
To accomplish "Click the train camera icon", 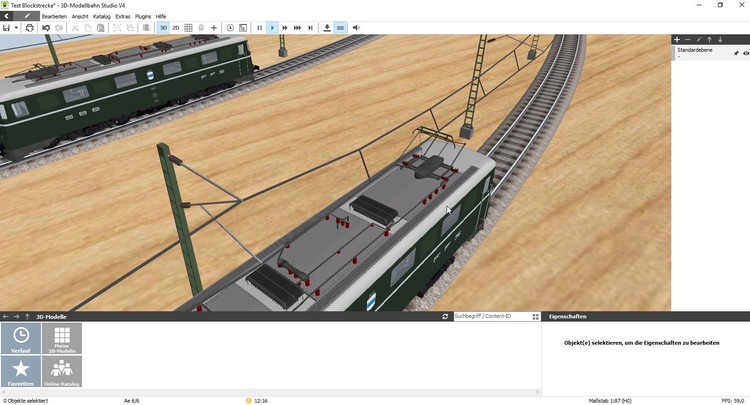I will click(x=201, y=28).
